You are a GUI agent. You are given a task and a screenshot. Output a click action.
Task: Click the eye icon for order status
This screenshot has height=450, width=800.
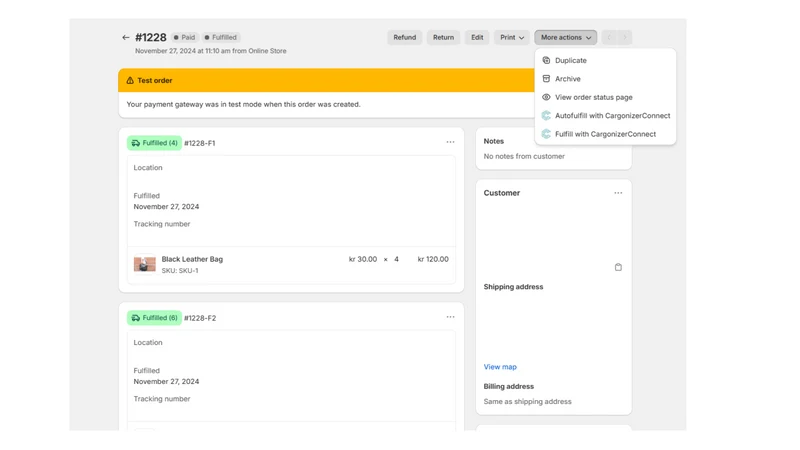click(546, 97)
